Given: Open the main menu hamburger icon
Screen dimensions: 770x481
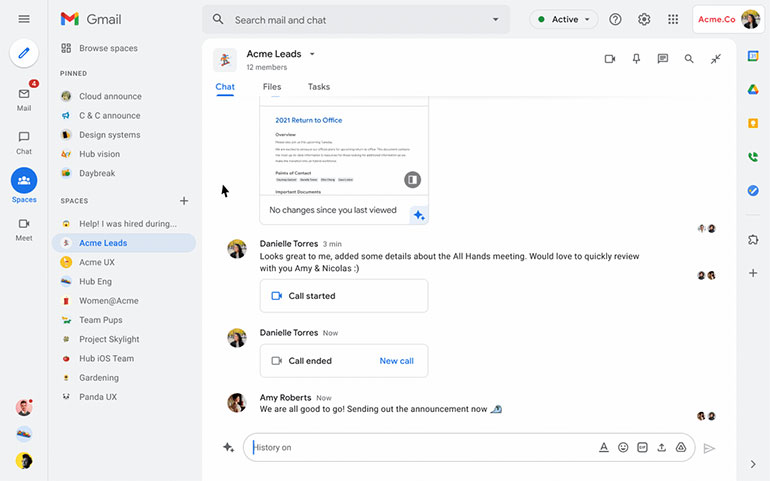Looking at the screenshot, I should (24, 19).
